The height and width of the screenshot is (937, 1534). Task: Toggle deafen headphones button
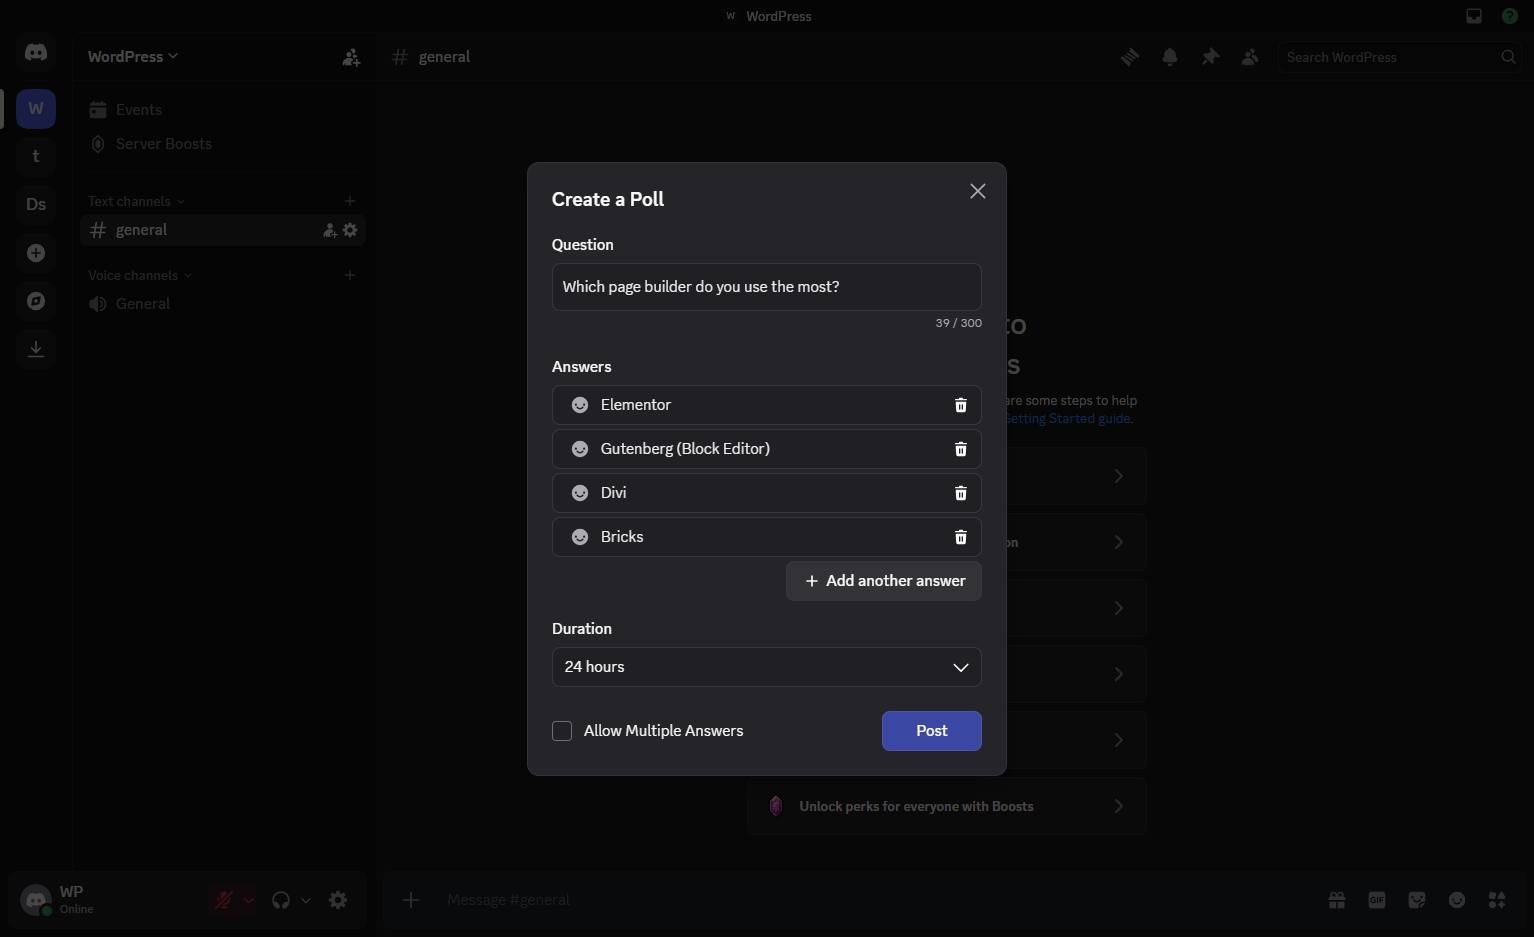pyautogui.click(x=281, y=900)
